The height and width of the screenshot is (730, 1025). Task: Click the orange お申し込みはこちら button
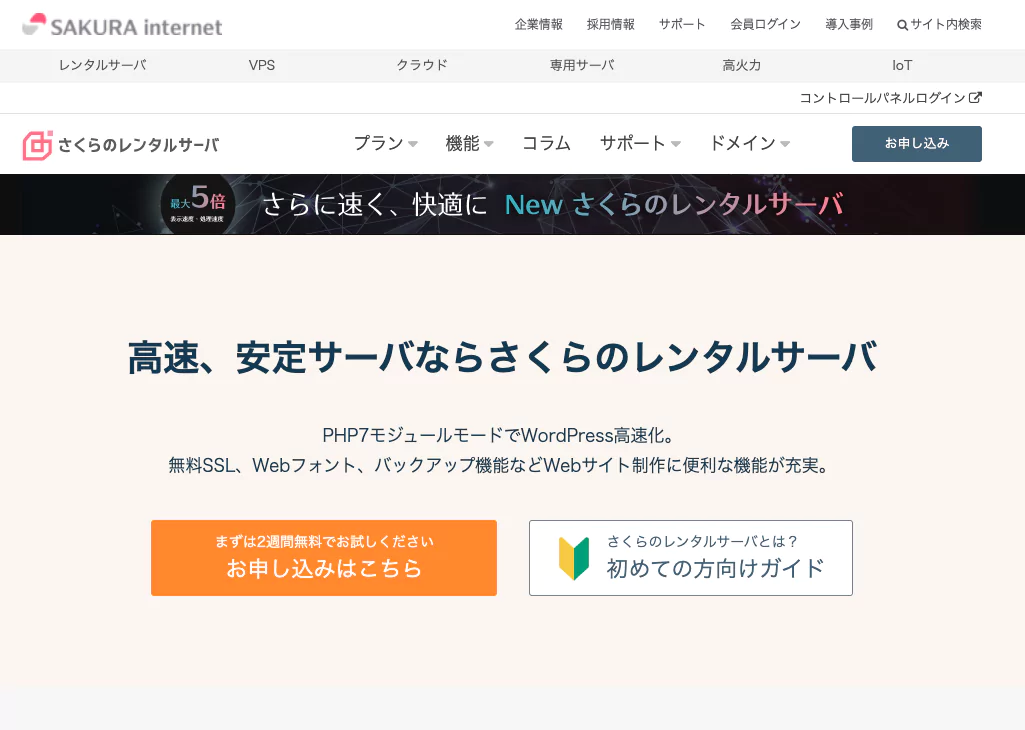323,558
